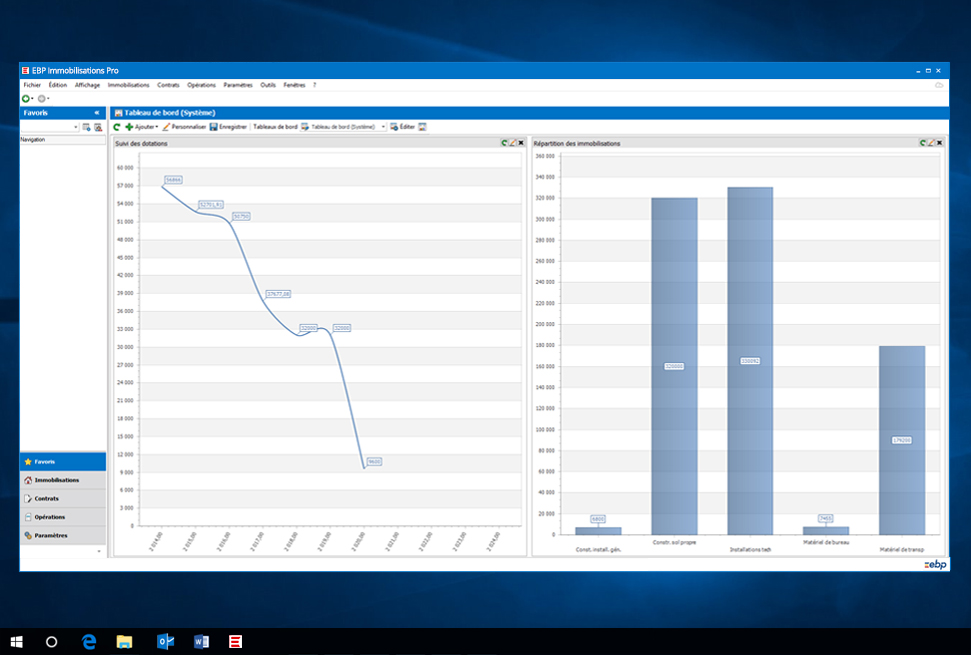Screen dimensions: 971x655
Task: Click the 56844 data point label
Action: click(x=173, y=180)
